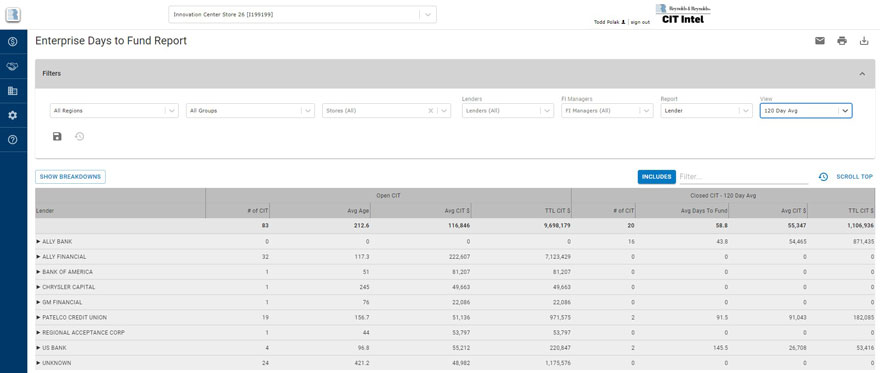Click the Open CIT group header
Viewport: 880px width, 373px height.
[x=388, y=196]
